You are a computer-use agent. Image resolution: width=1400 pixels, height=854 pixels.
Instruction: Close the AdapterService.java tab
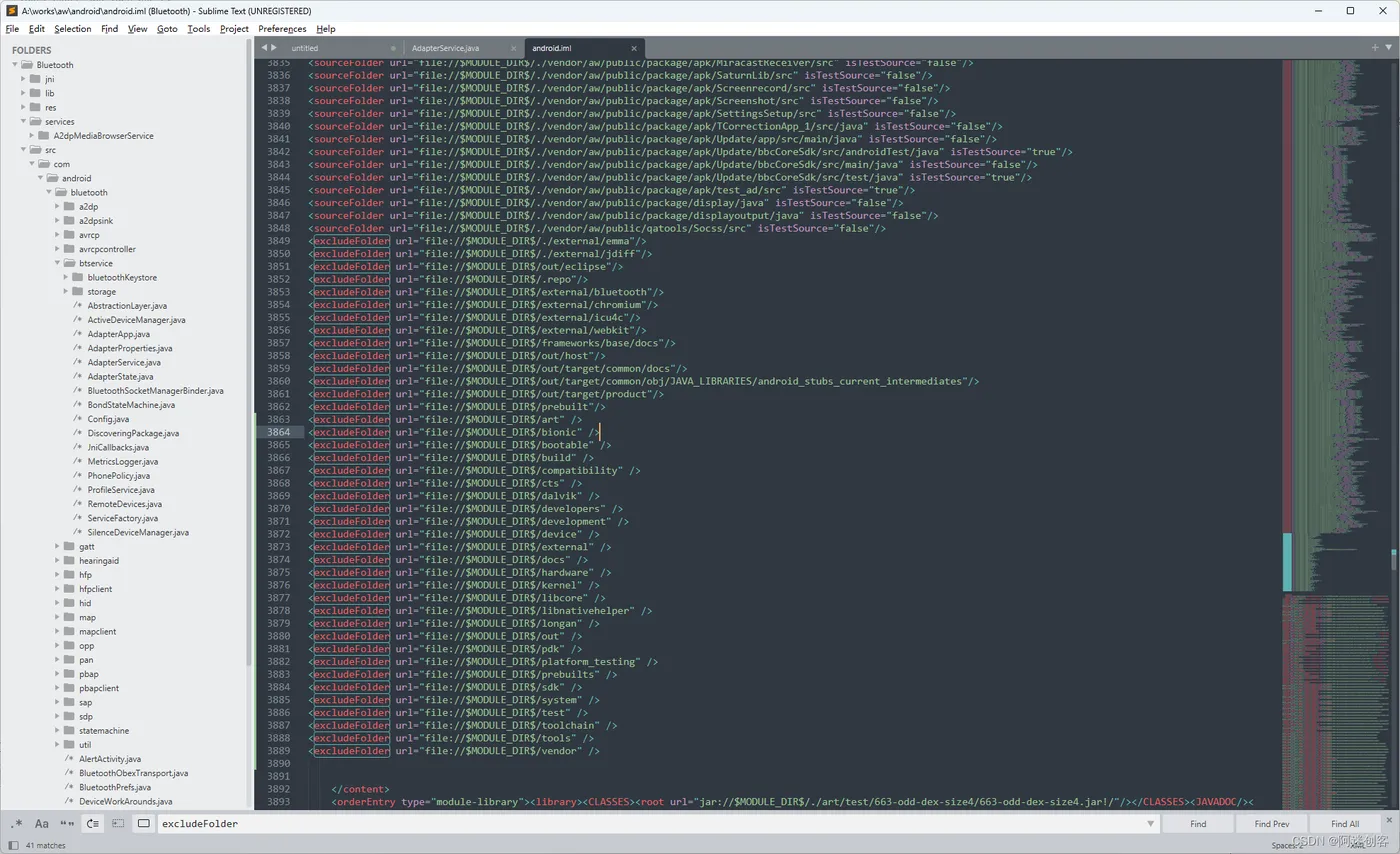(514, 48)
